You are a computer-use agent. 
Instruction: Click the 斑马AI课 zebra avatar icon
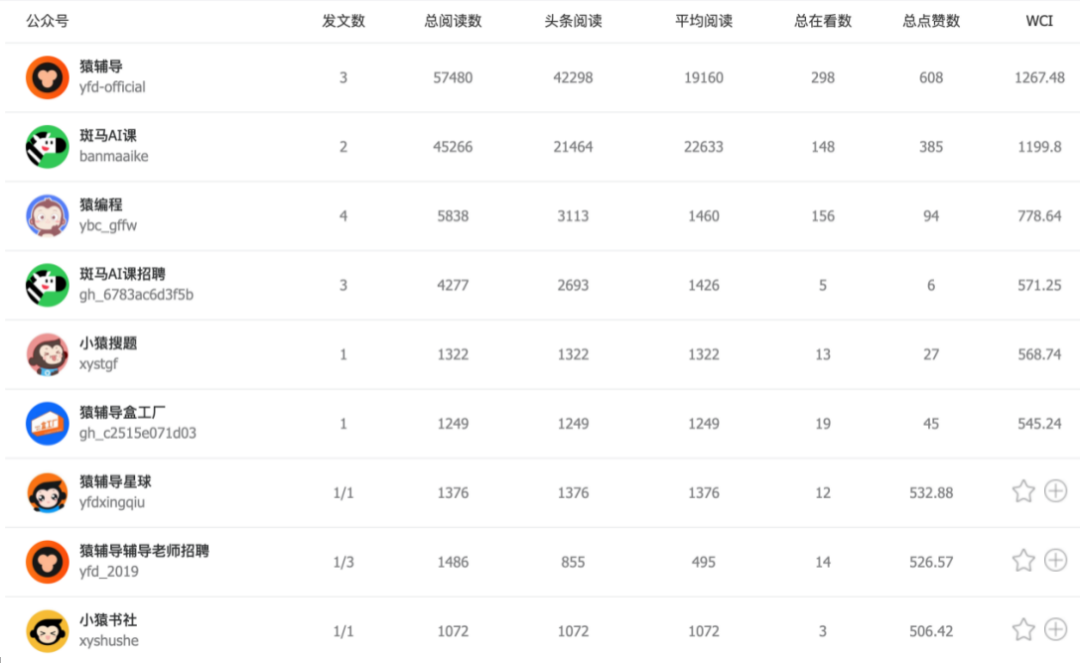(x=47, y=147)
